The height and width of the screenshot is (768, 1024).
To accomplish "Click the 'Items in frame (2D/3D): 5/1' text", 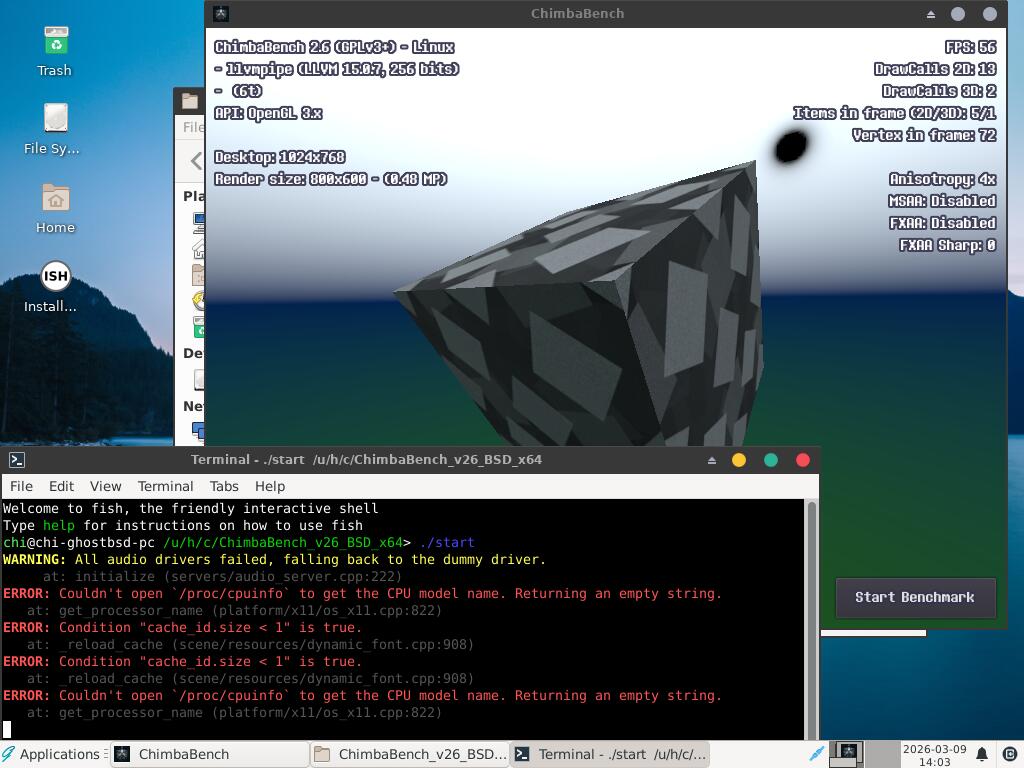I will [x=895, y=113].
